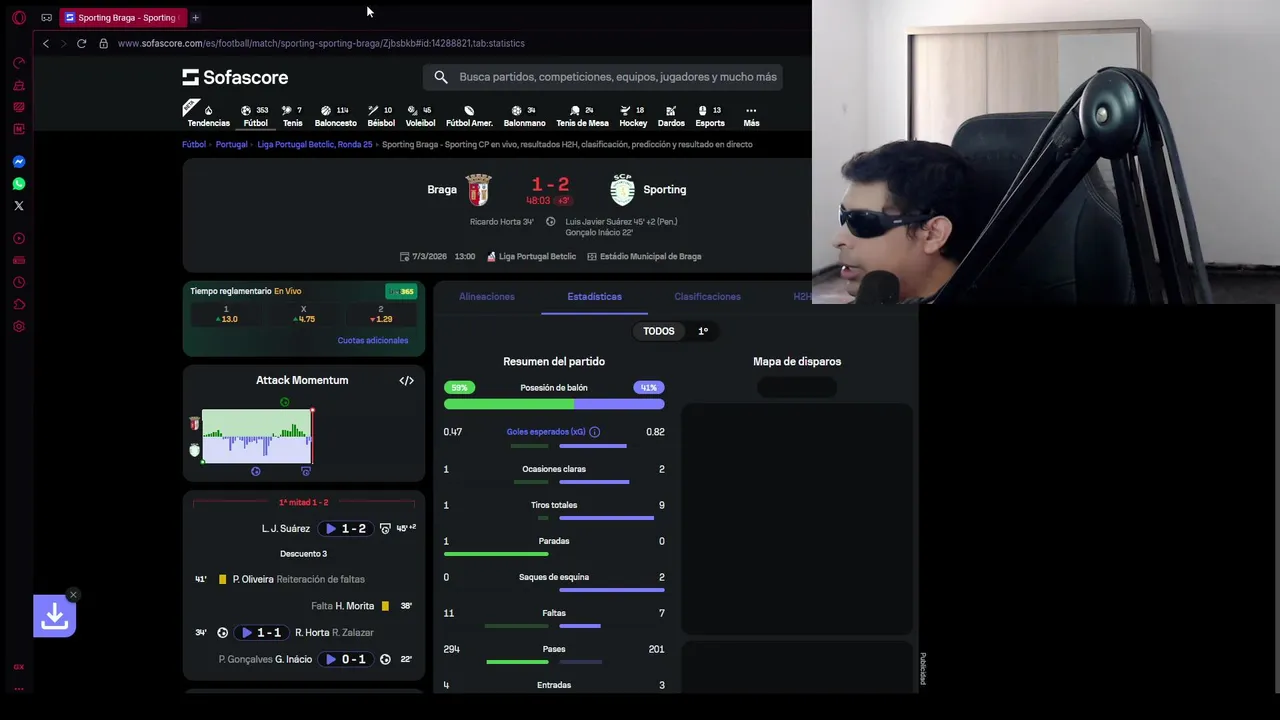The height and width of the screenshot is (720, 1280).
Task: Click the Fútbol breadcrumb link
Action: pos(194,144)
